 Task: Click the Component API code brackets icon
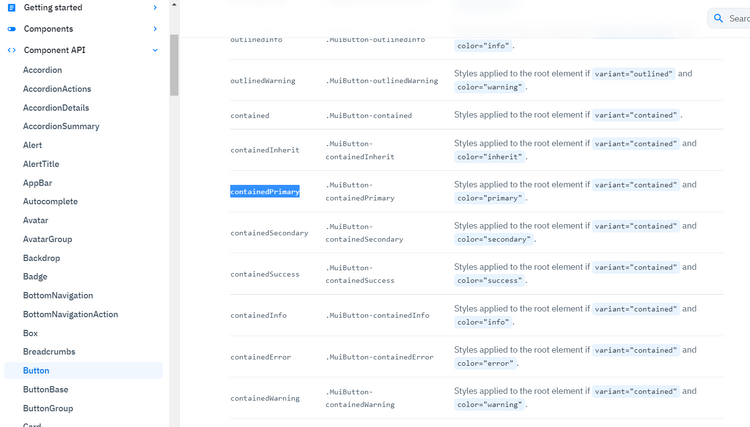pos(12,49)
